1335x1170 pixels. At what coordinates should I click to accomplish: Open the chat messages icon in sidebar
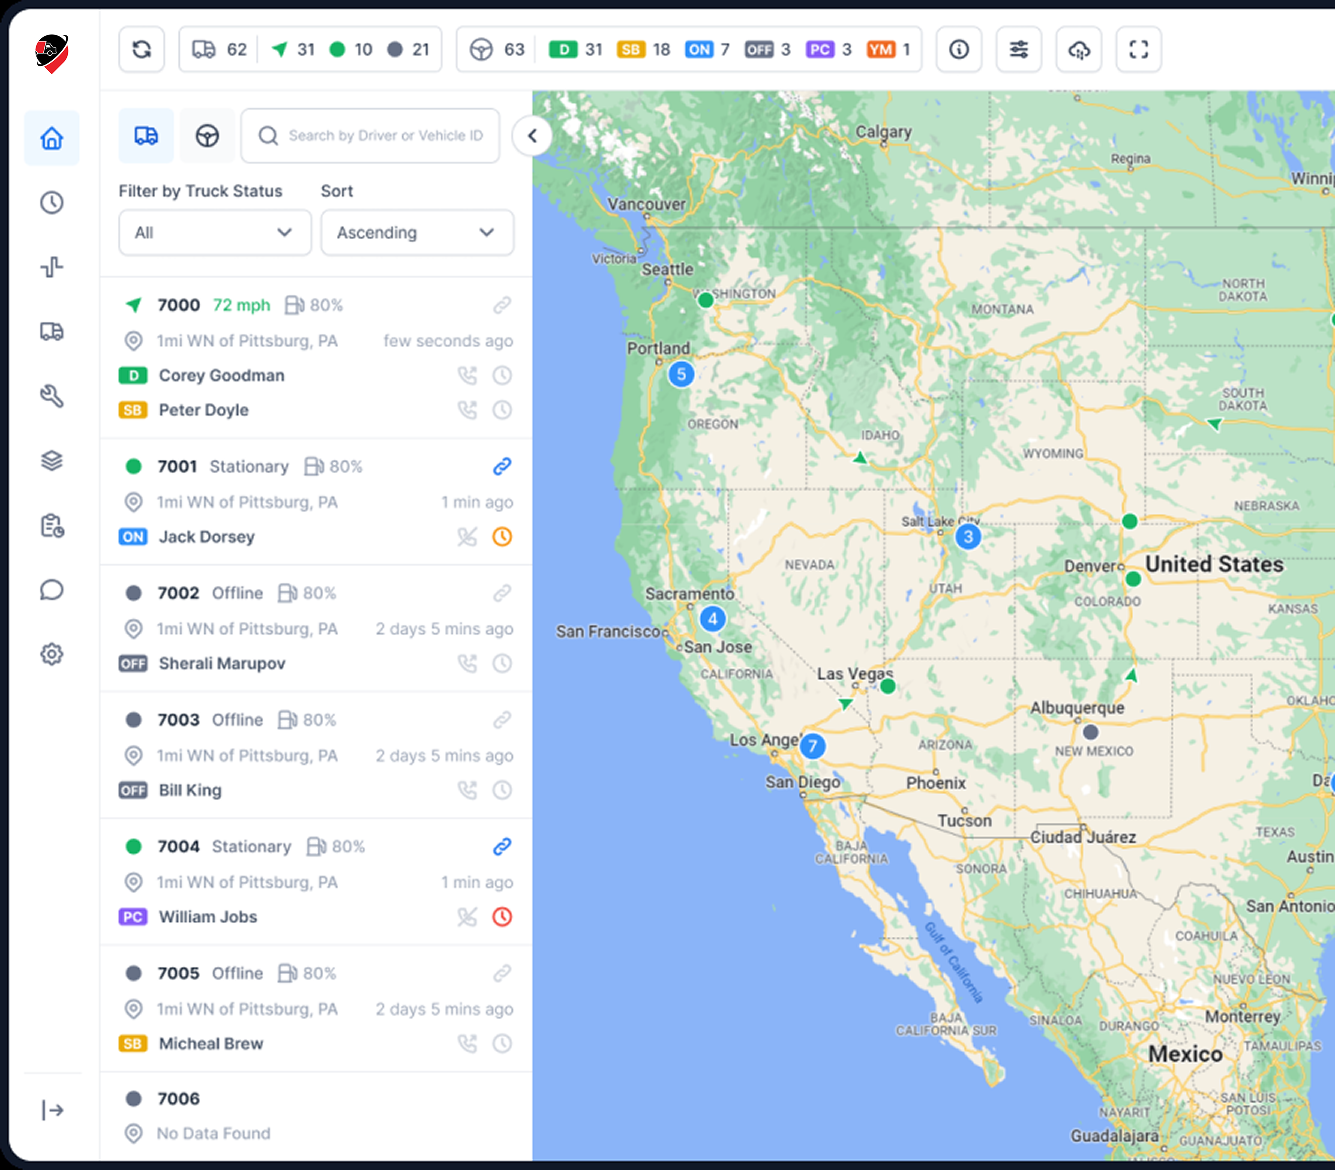[x=52, y=590]
